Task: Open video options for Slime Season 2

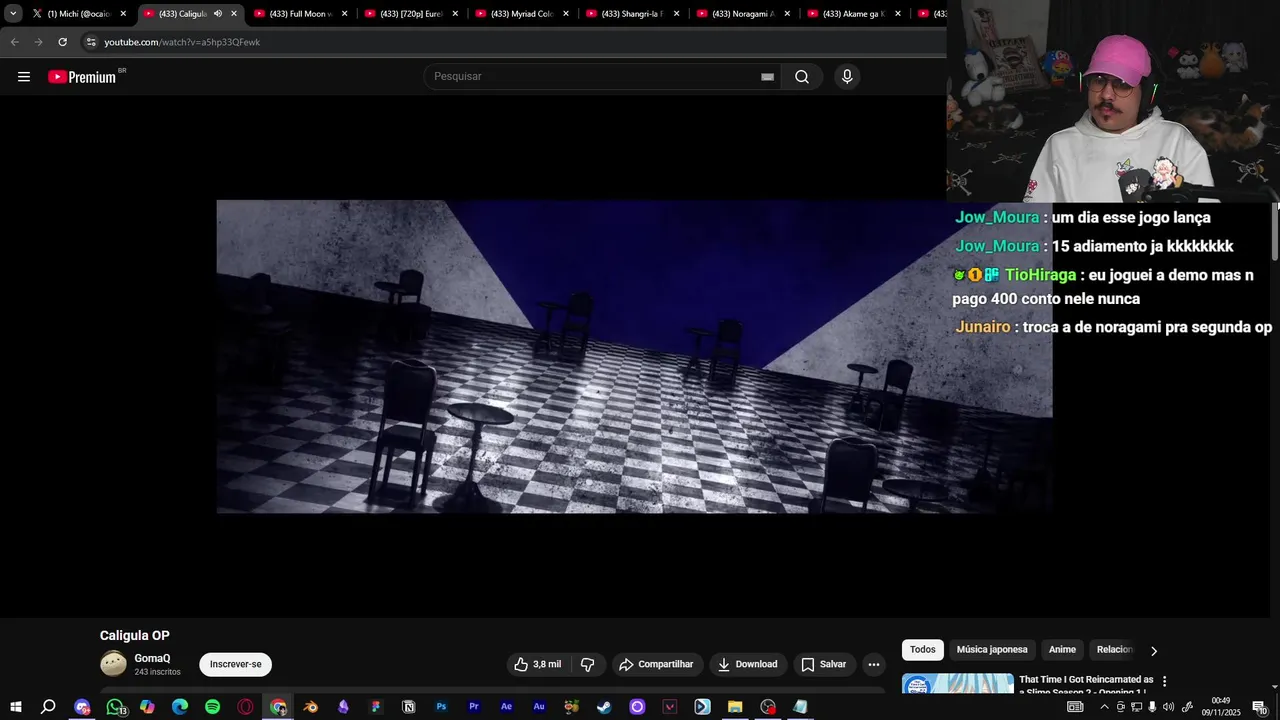Action: (x=1164, y=681)
